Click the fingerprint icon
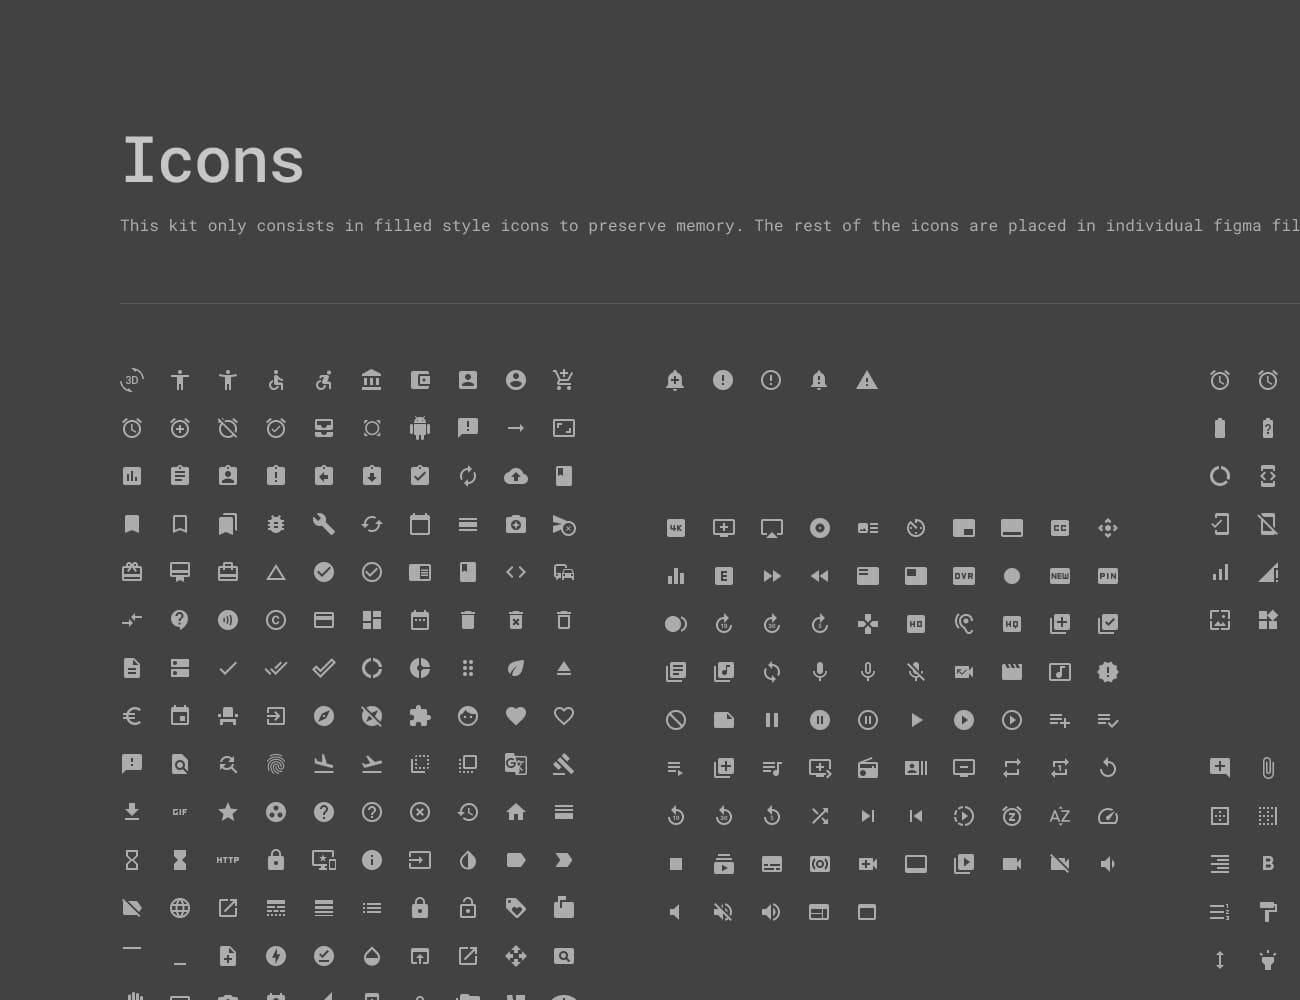The image size is (1300, 1000). (x=276, y=764)
